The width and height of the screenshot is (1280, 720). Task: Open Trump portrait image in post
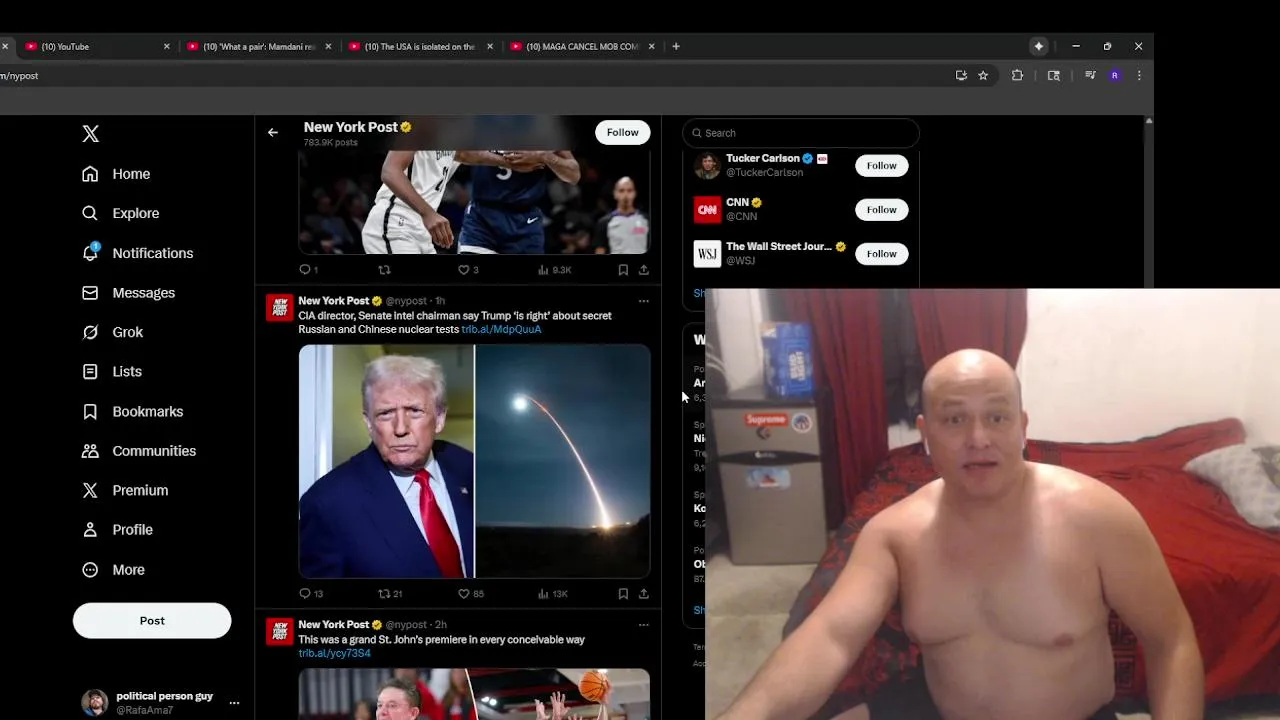pyautogui.click(x=386, y=461)
